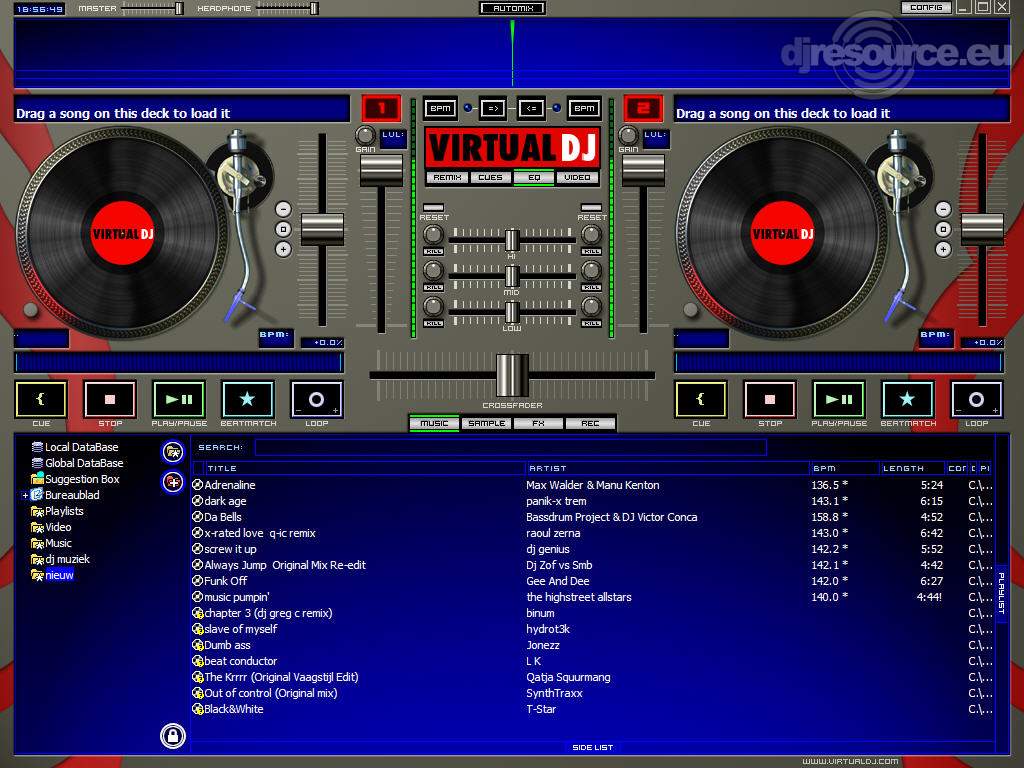Sort songs by BPM column header
This screenshot has width=1024, height=768.
845,468
